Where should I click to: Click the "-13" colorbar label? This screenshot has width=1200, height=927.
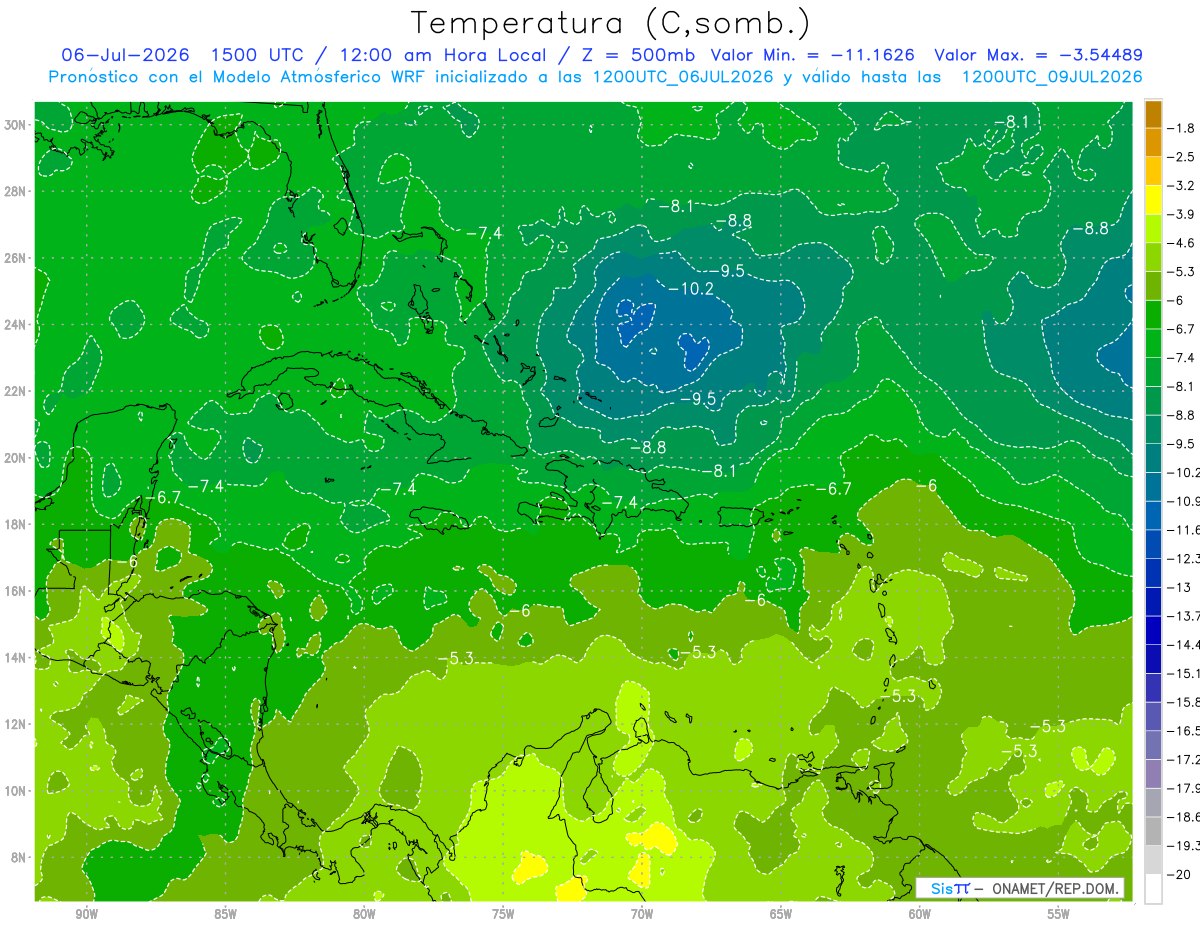coord(1178,587)
